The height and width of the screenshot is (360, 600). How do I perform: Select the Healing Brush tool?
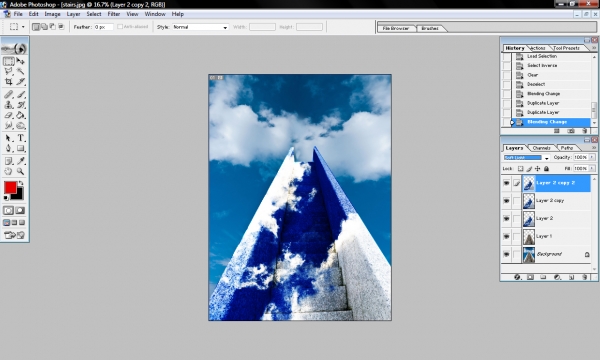click(x=8, y=94)
